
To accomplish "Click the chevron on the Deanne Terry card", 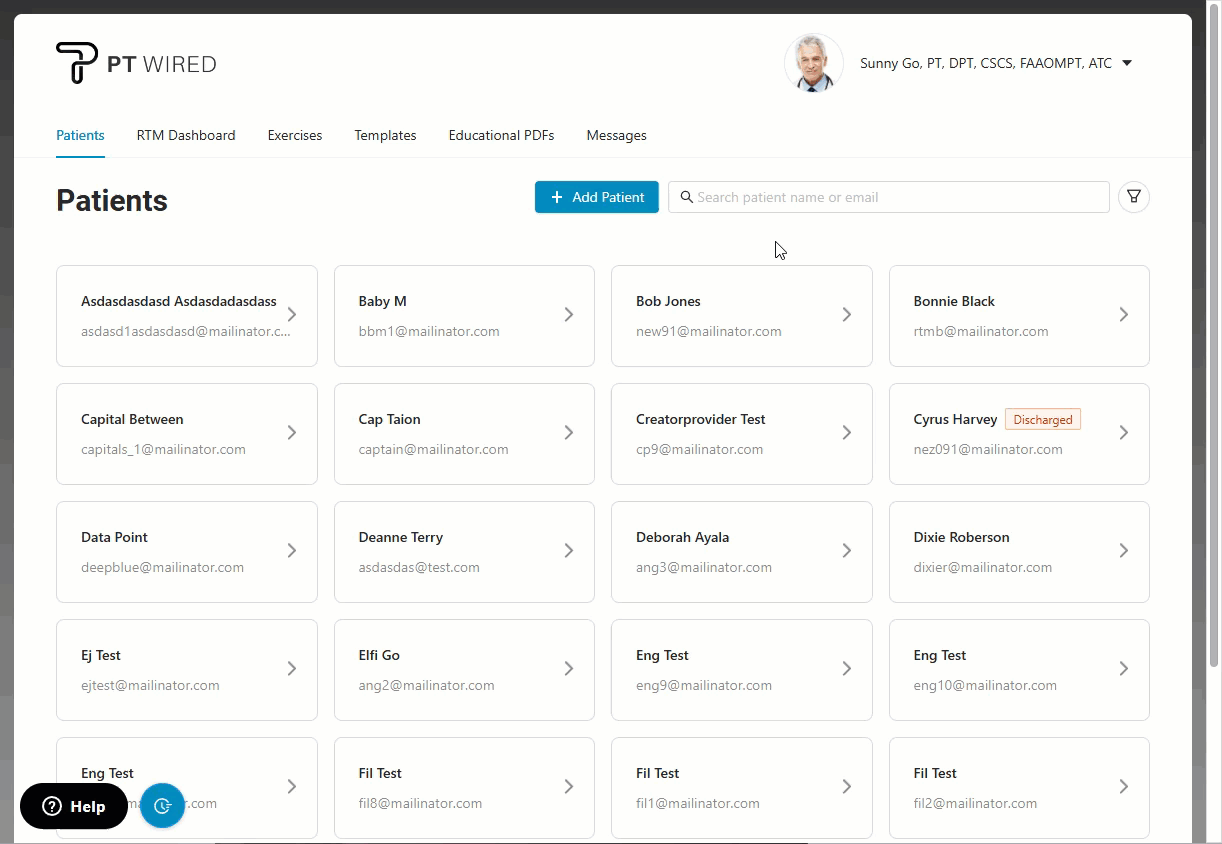I will (568, 551).
